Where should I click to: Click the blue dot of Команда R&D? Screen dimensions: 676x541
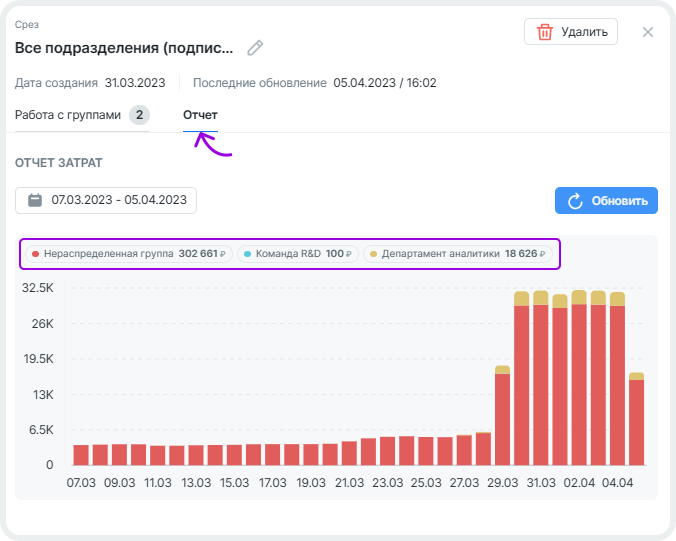248,254
